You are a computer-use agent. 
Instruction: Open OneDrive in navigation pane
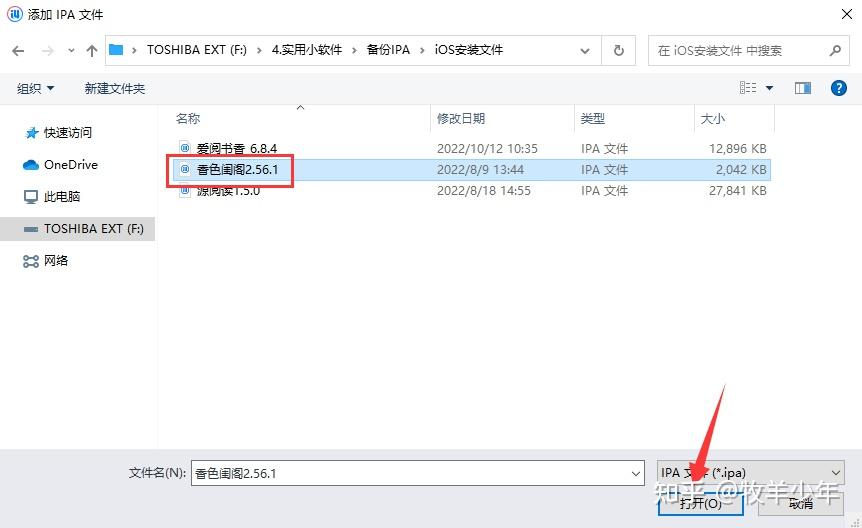click(x=71, y=164)
